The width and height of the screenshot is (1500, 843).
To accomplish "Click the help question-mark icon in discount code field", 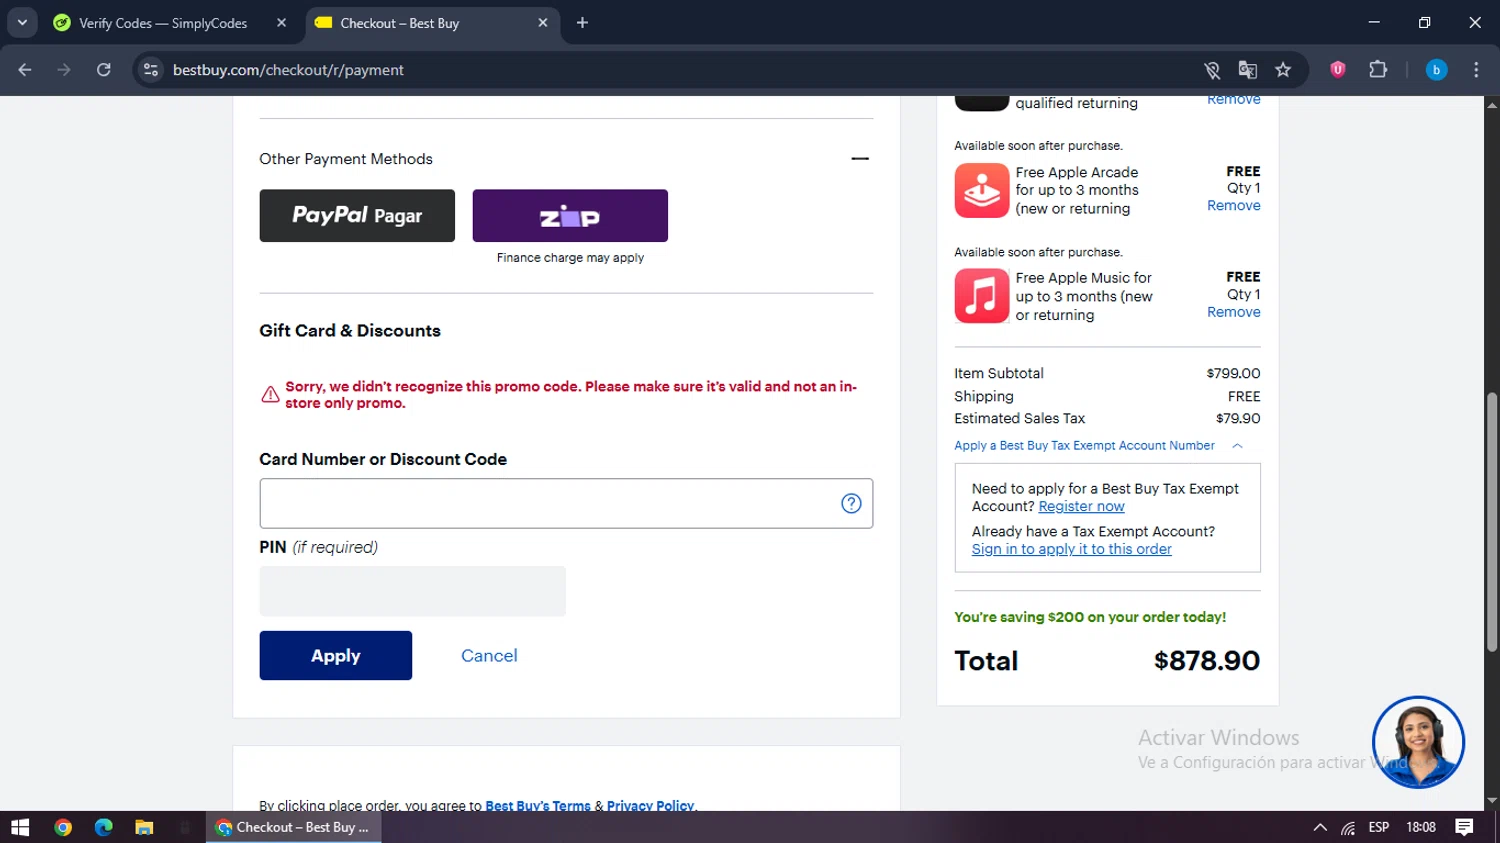I will point(851,503).
